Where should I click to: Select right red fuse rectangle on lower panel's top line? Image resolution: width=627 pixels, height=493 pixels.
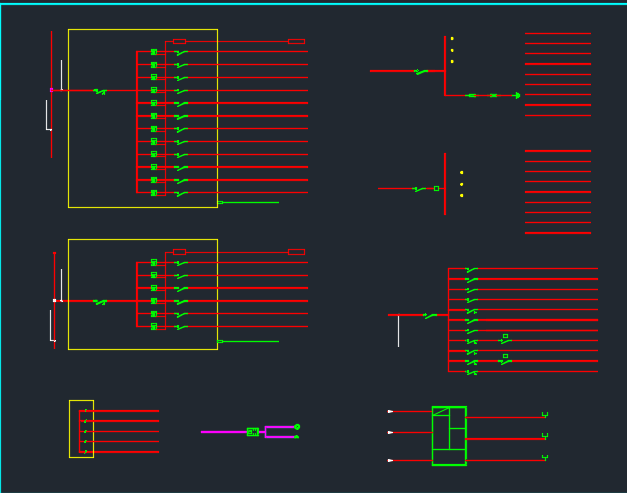click(x=296, y=252)
